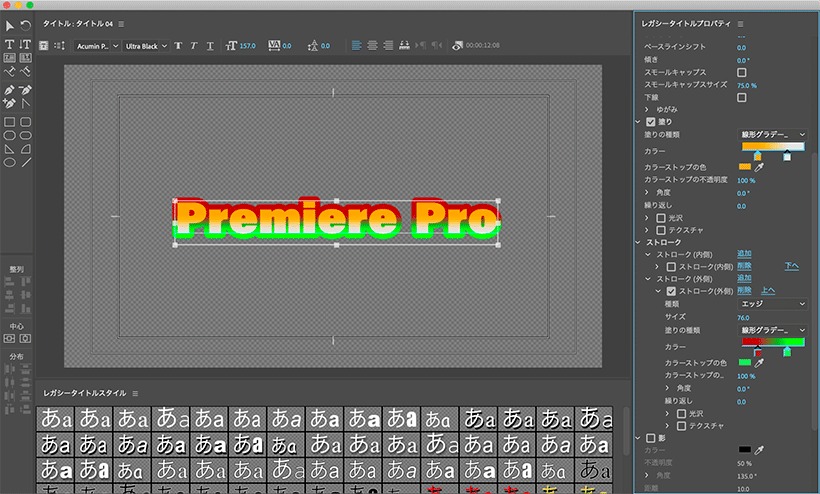Enable 下線 underline checkbox
The height and width of the screenshot is (494, 820).
coord(742,97)
